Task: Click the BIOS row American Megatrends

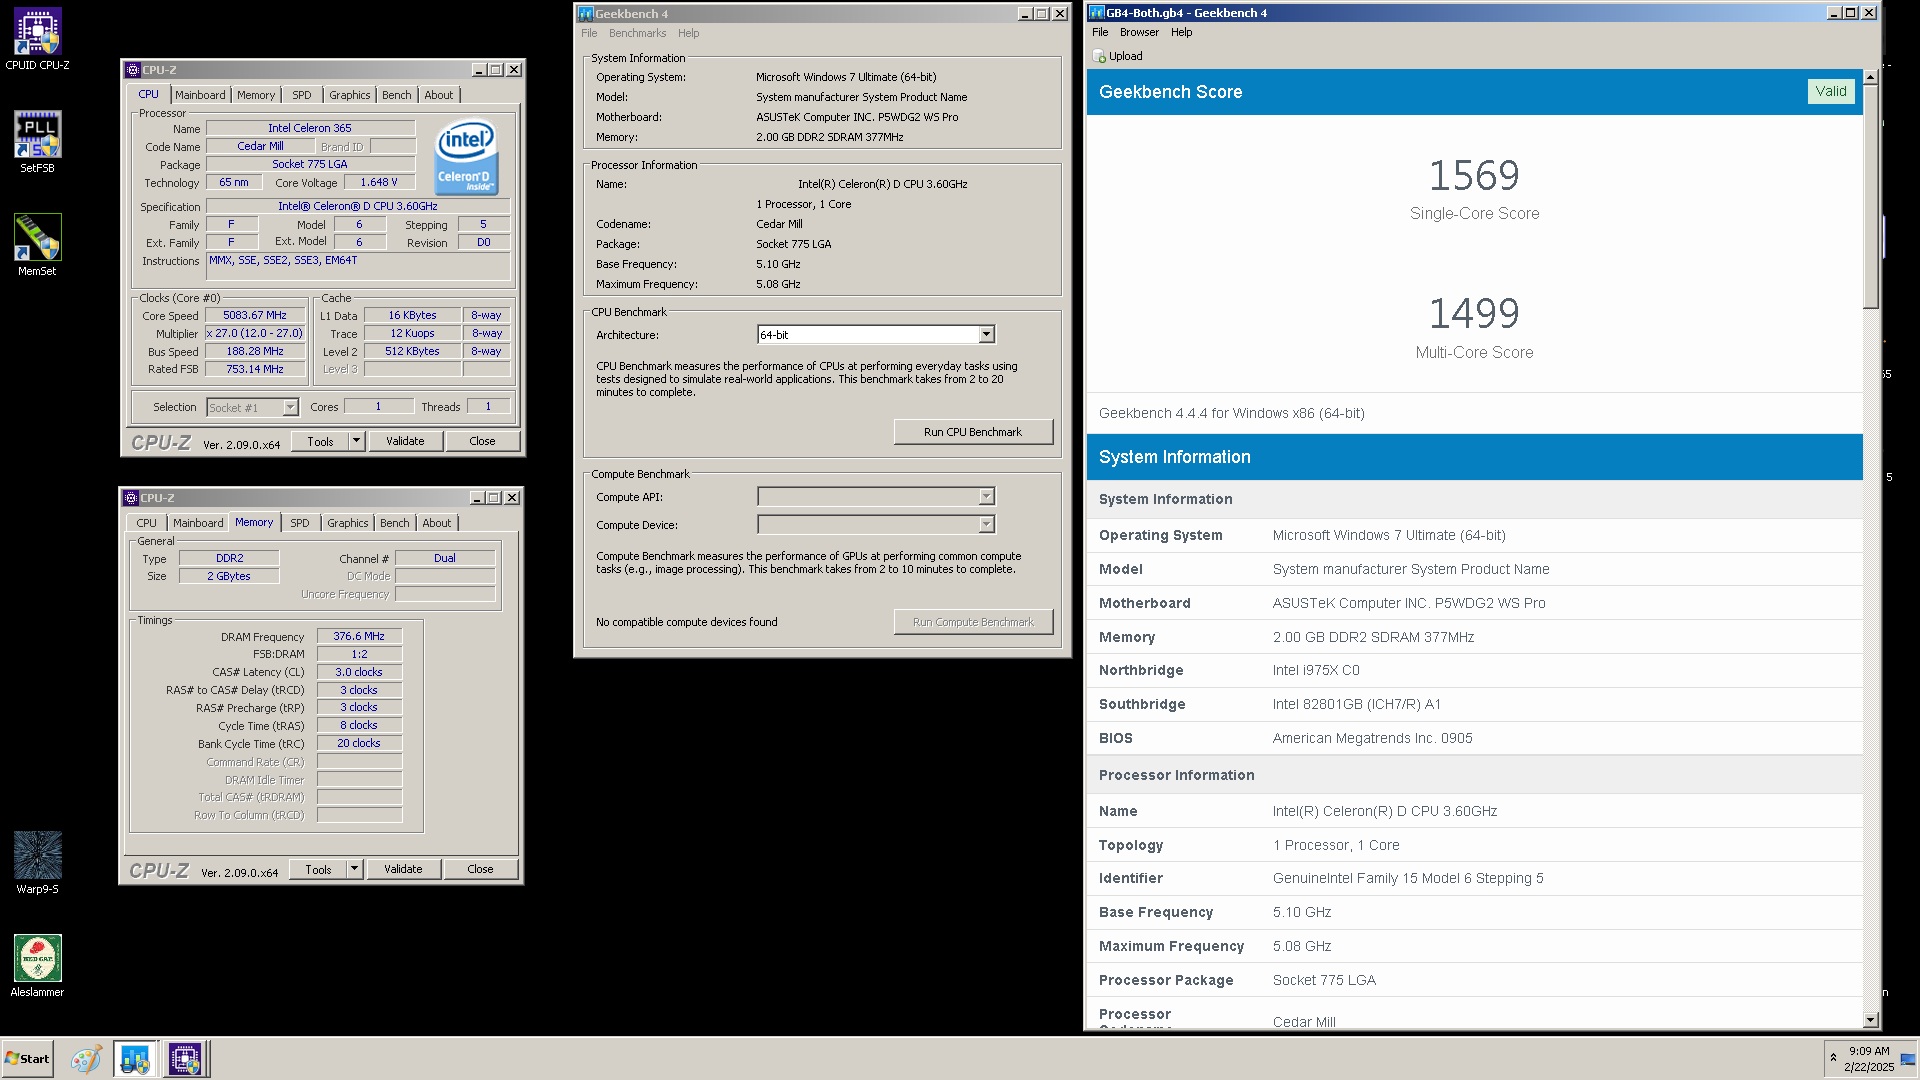Action: click(x=1474, y=738)
